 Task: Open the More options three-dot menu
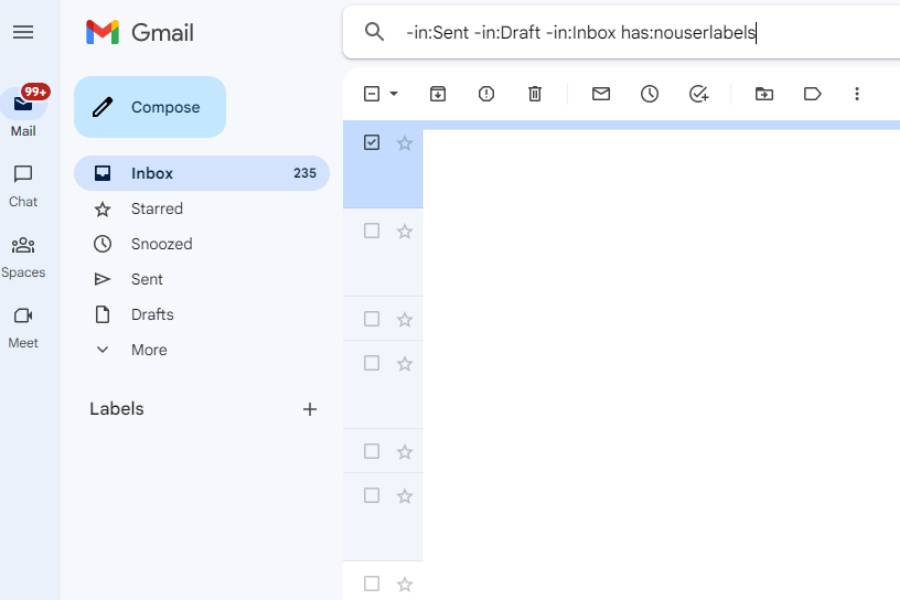point(857,94)
